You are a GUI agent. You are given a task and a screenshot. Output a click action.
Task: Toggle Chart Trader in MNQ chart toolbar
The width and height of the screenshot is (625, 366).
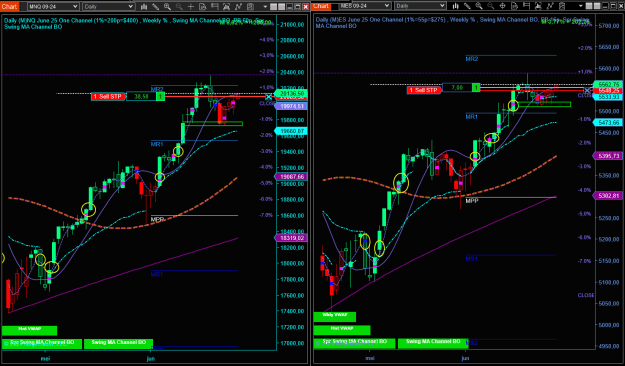pyautogui.click(x=214, y=7)
